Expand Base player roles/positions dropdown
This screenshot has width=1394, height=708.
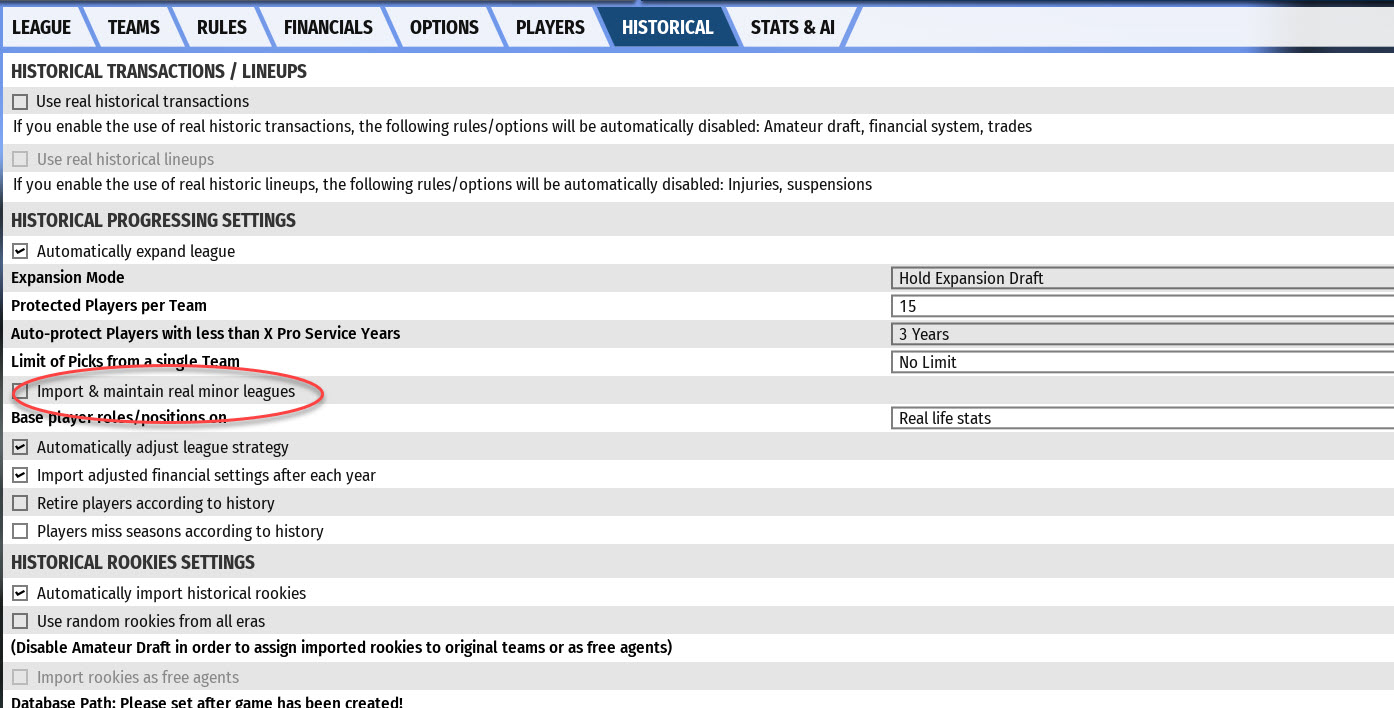tap(1141, 418)
